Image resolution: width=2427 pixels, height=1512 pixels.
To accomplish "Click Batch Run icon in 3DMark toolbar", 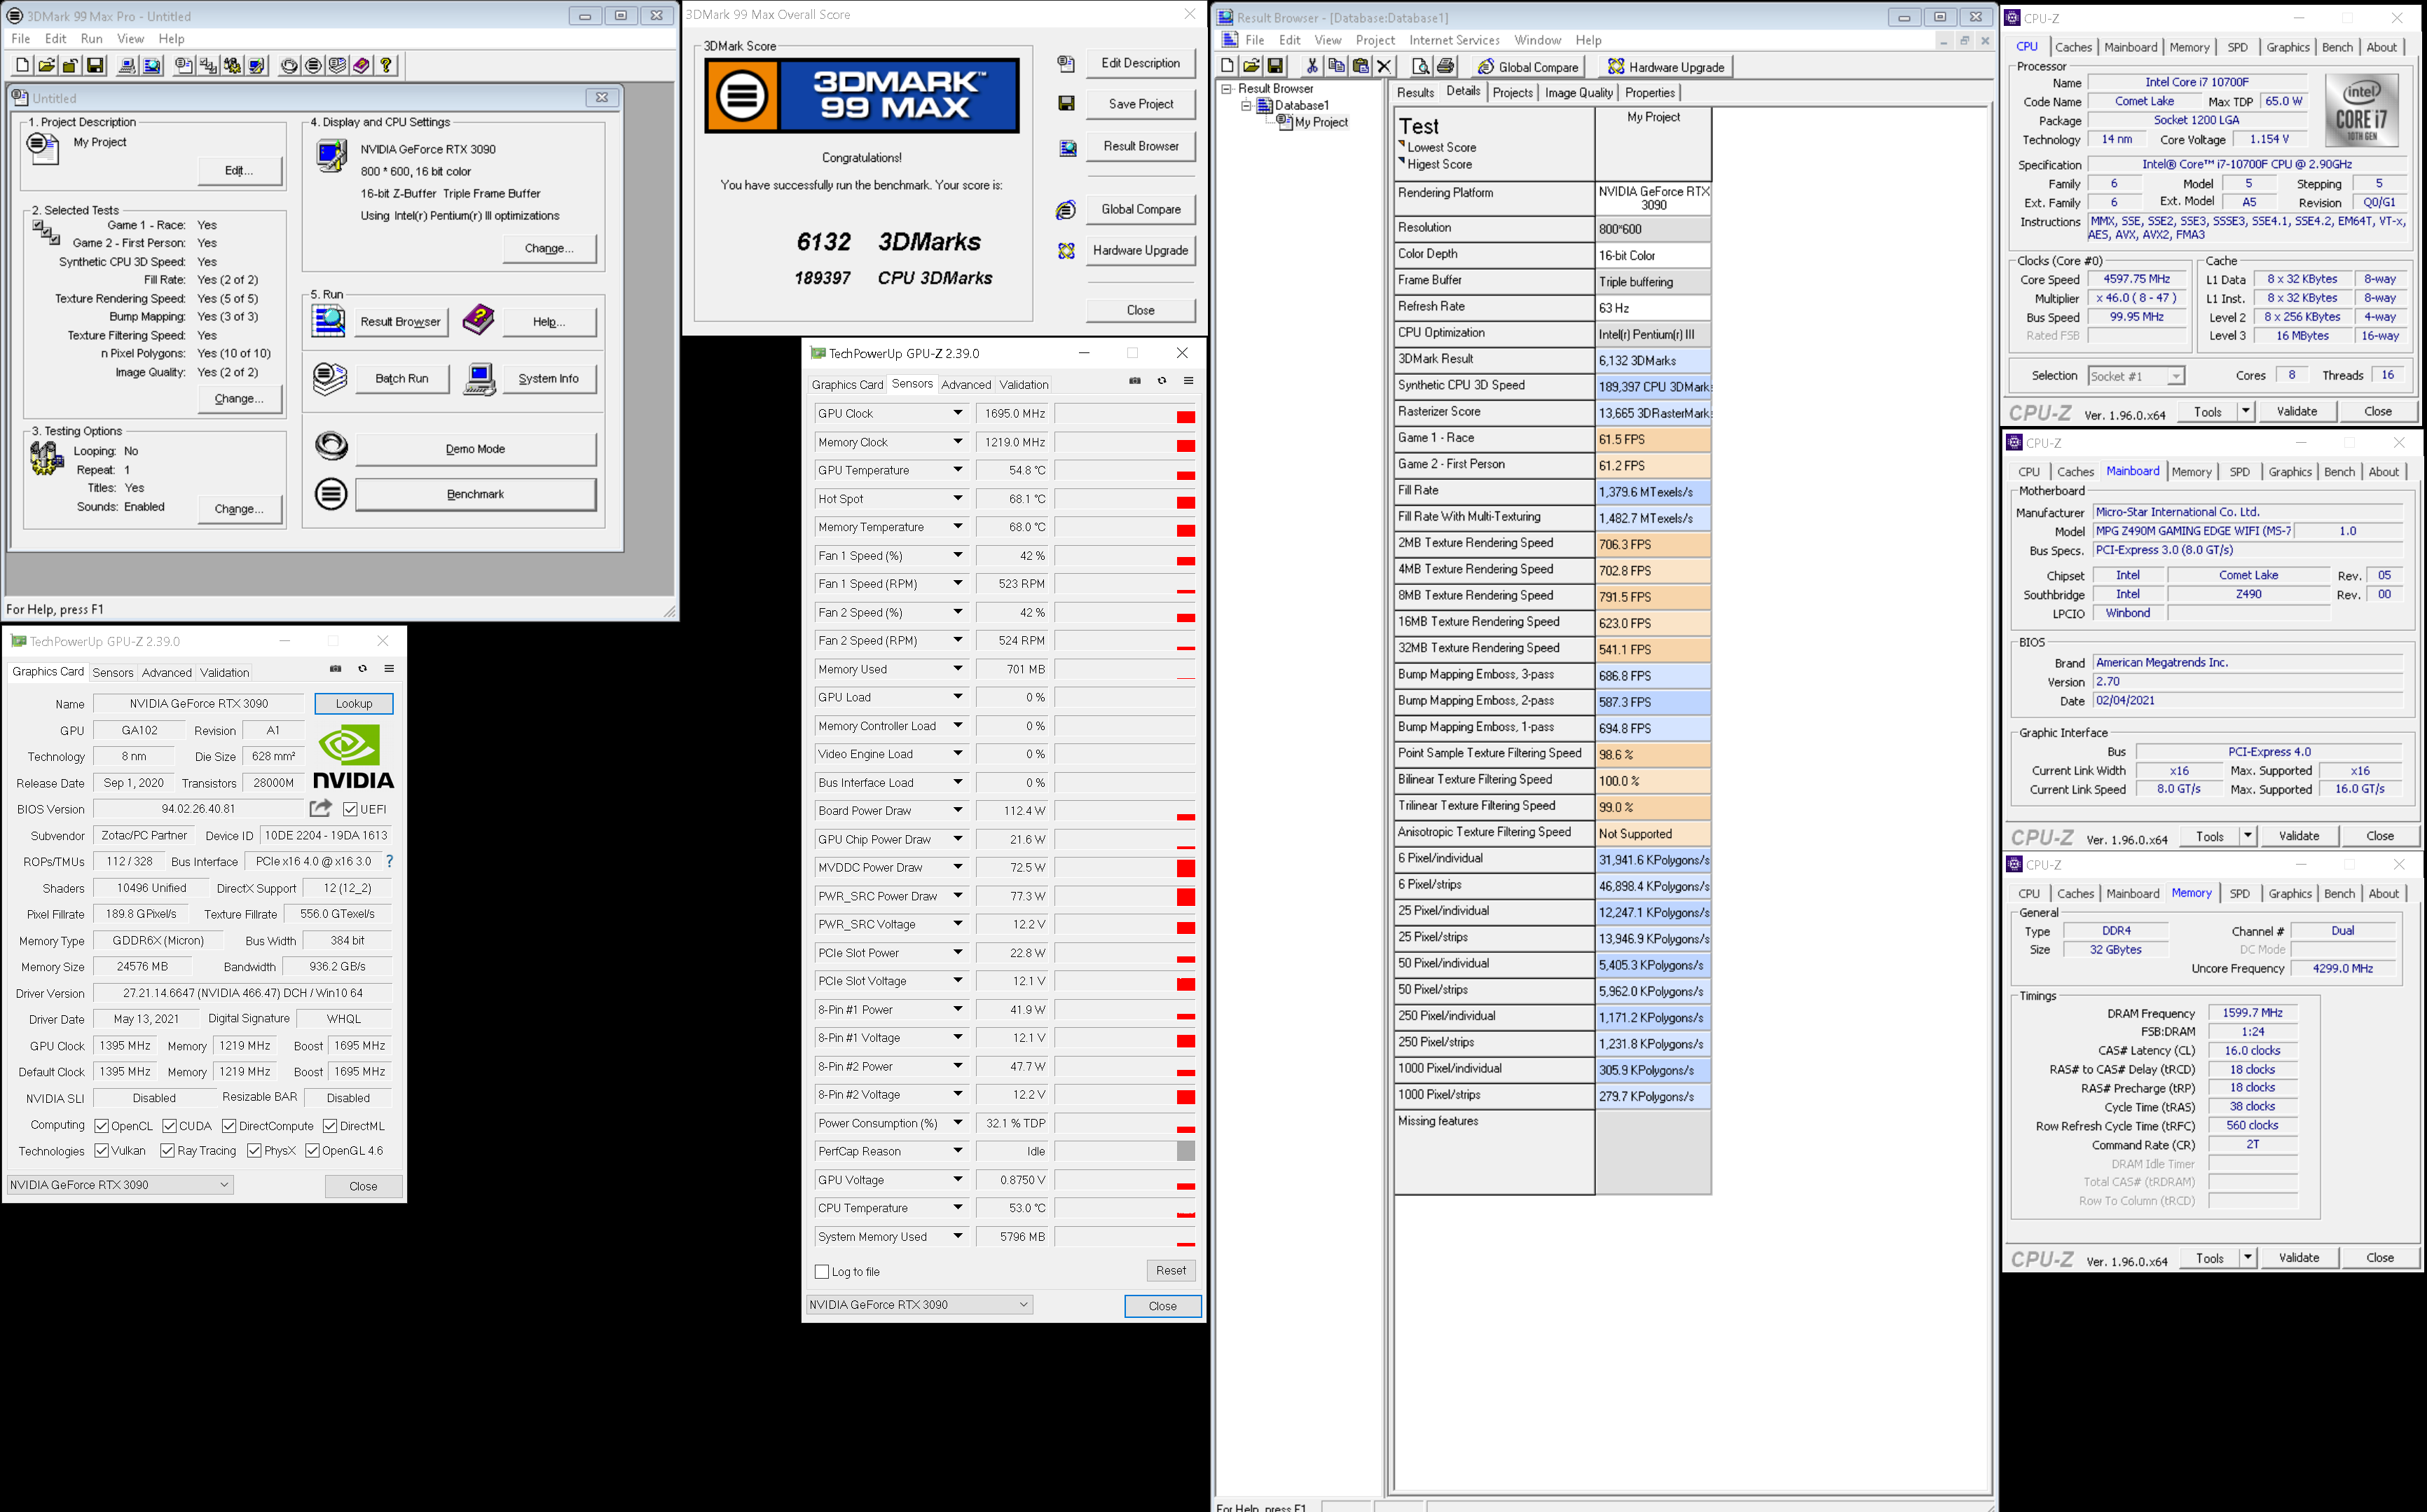I will (338, 66).
